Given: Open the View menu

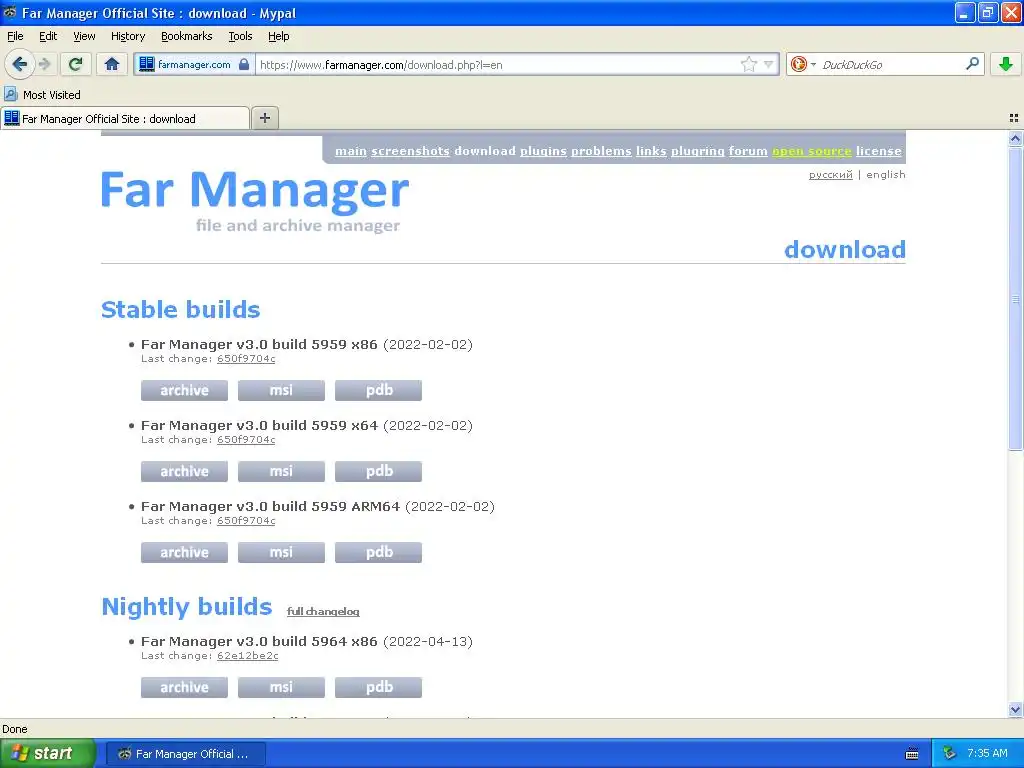Looking at the screenshot, I should 84,36.
